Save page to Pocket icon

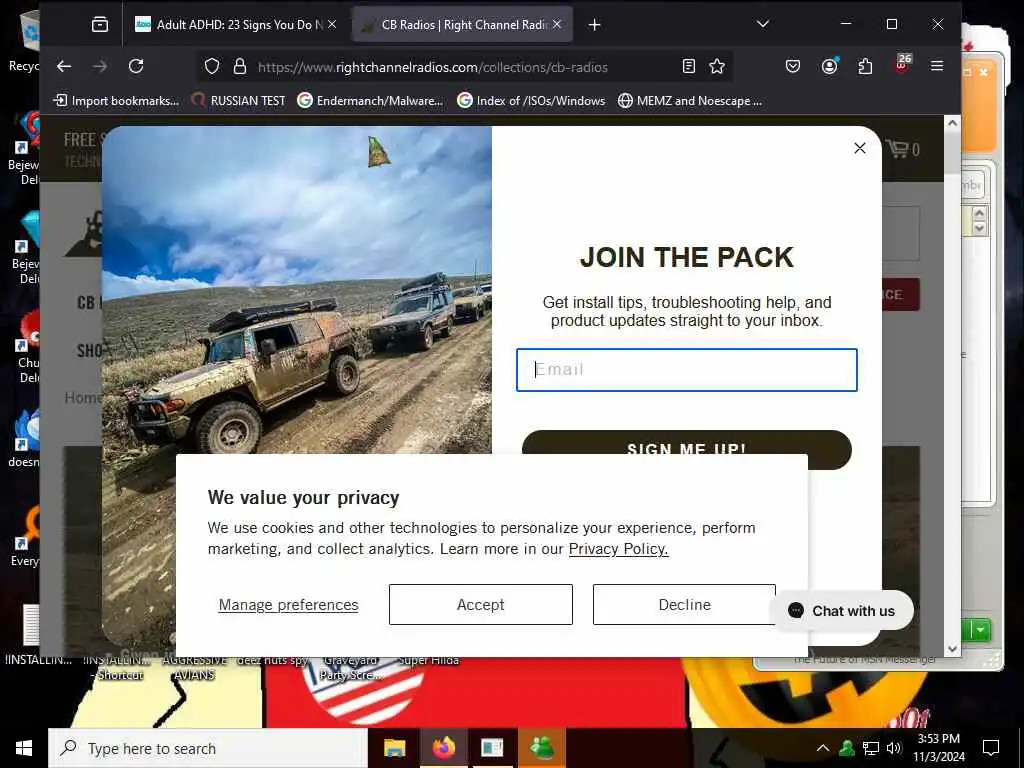[793, 66]
